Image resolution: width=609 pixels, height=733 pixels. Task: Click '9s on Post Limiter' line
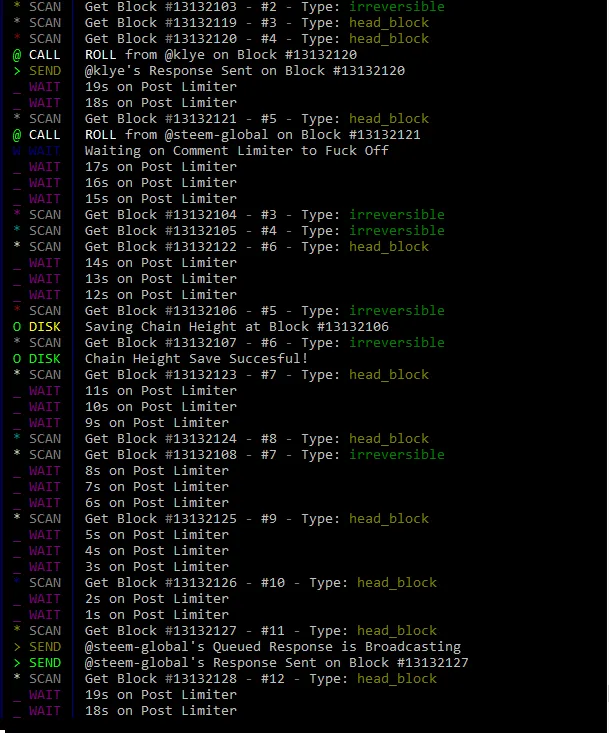[x=157, y=423]
